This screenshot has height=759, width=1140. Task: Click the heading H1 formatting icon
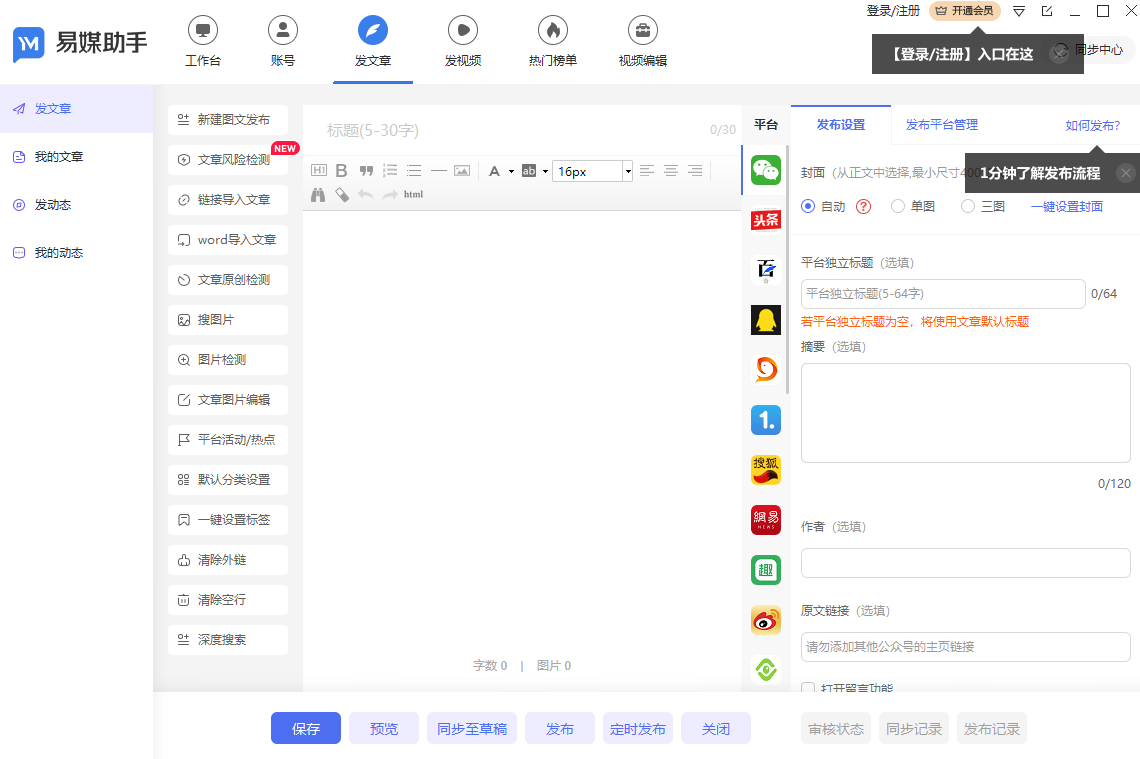pyautogui.click(x=318, y=171)
